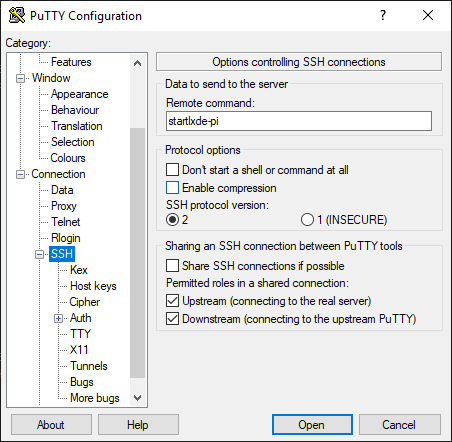Expand the Auth tree node
This screenshot has height=442, width=452.
point(58,318)
